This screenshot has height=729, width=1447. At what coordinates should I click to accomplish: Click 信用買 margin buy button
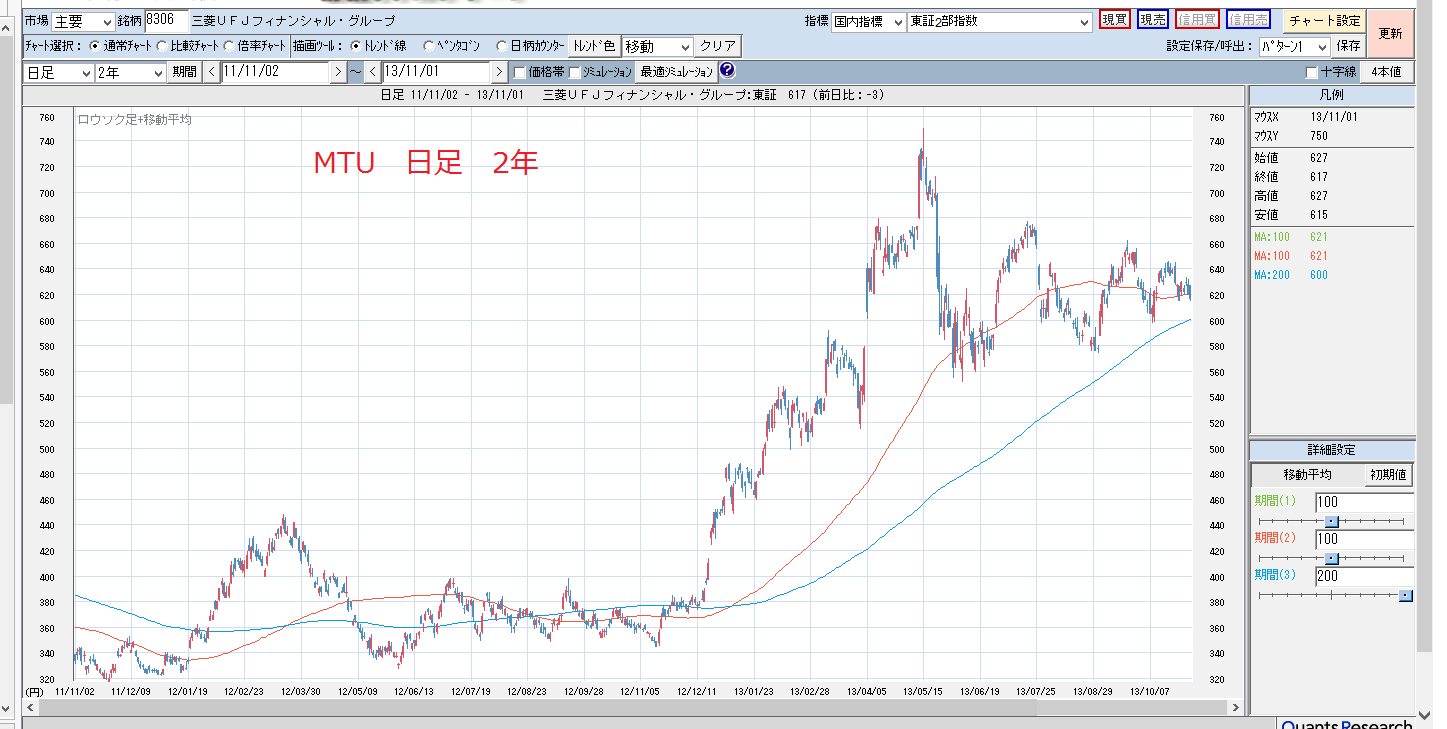[x=1197, y=20]
